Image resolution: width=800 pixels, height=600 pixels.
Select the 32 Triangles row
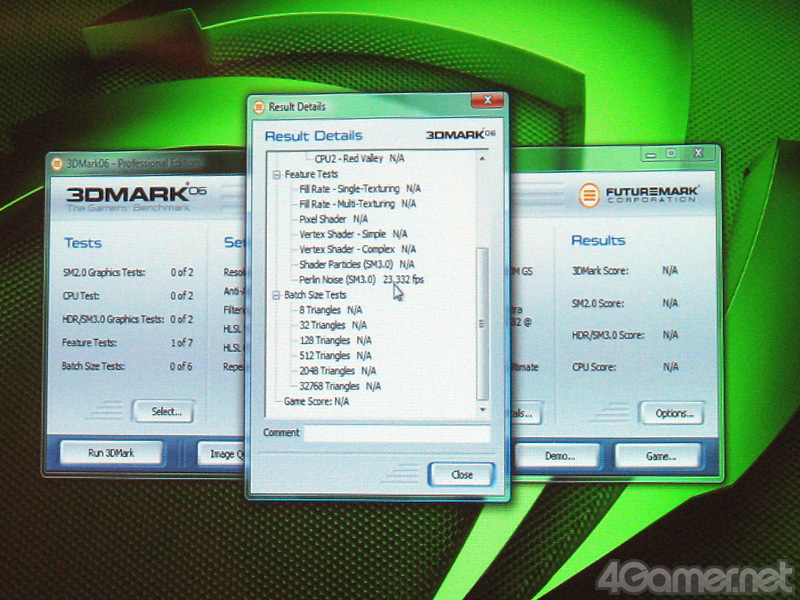(333, 326)
